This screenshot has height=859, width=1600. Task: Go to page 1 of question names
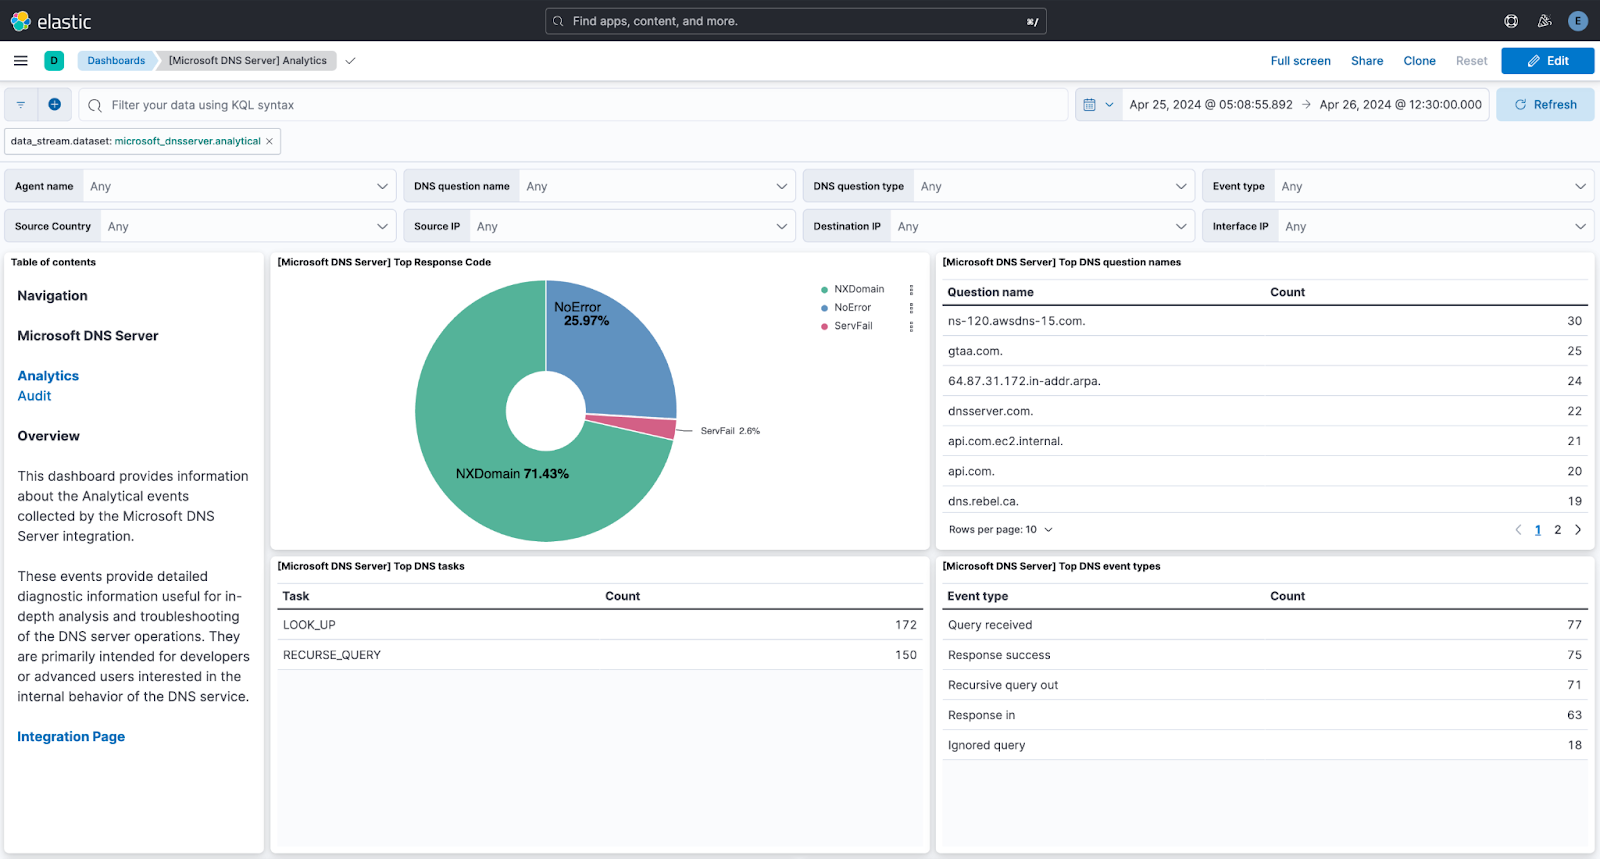point(1538,530)
